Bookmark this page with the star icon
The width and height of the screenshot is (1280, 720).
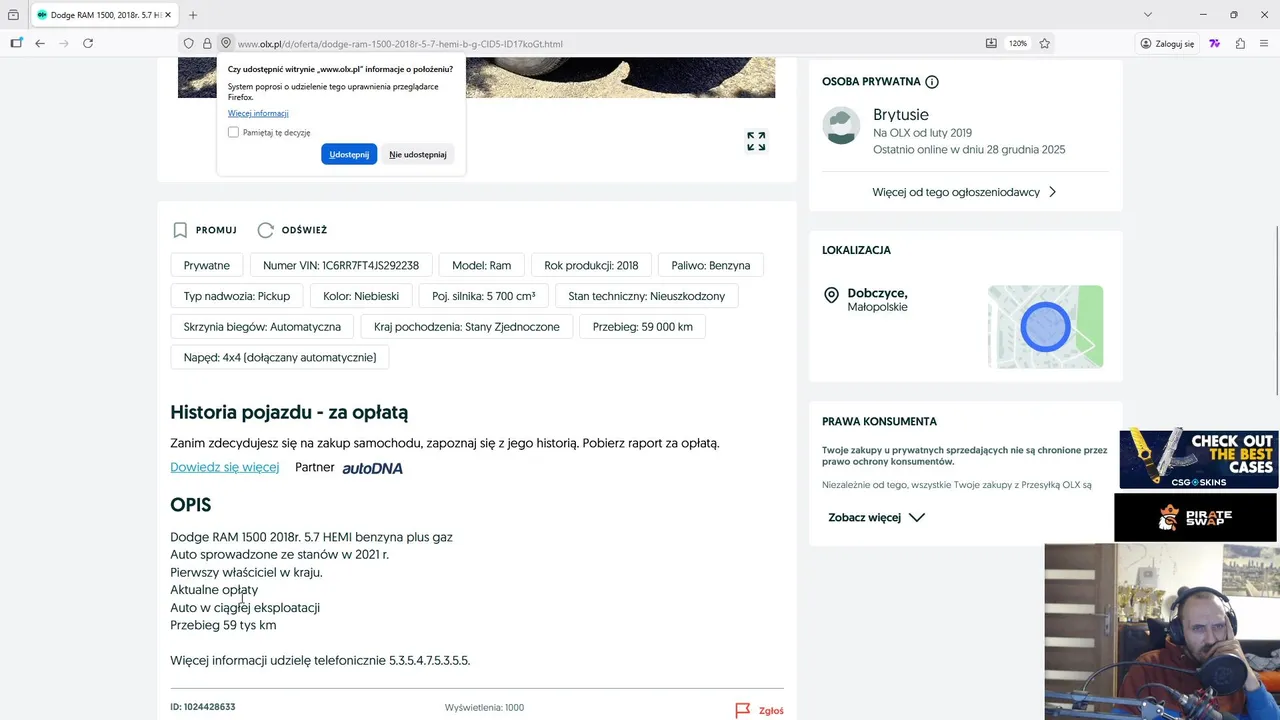[1044, 43]
